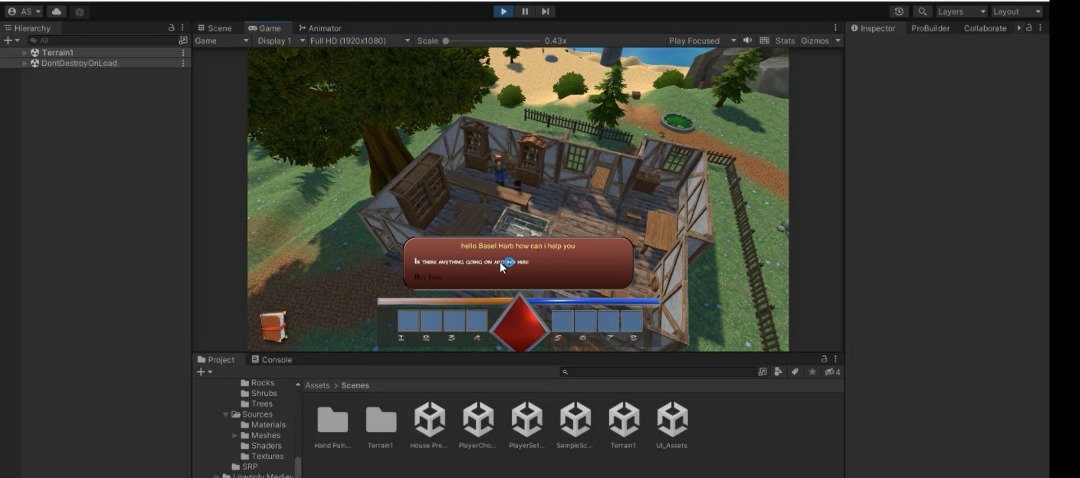This screenshot has height=478, width=1080.
Task: Expand the DontDestroyOnLoad scene
Action: click(25, 63)
